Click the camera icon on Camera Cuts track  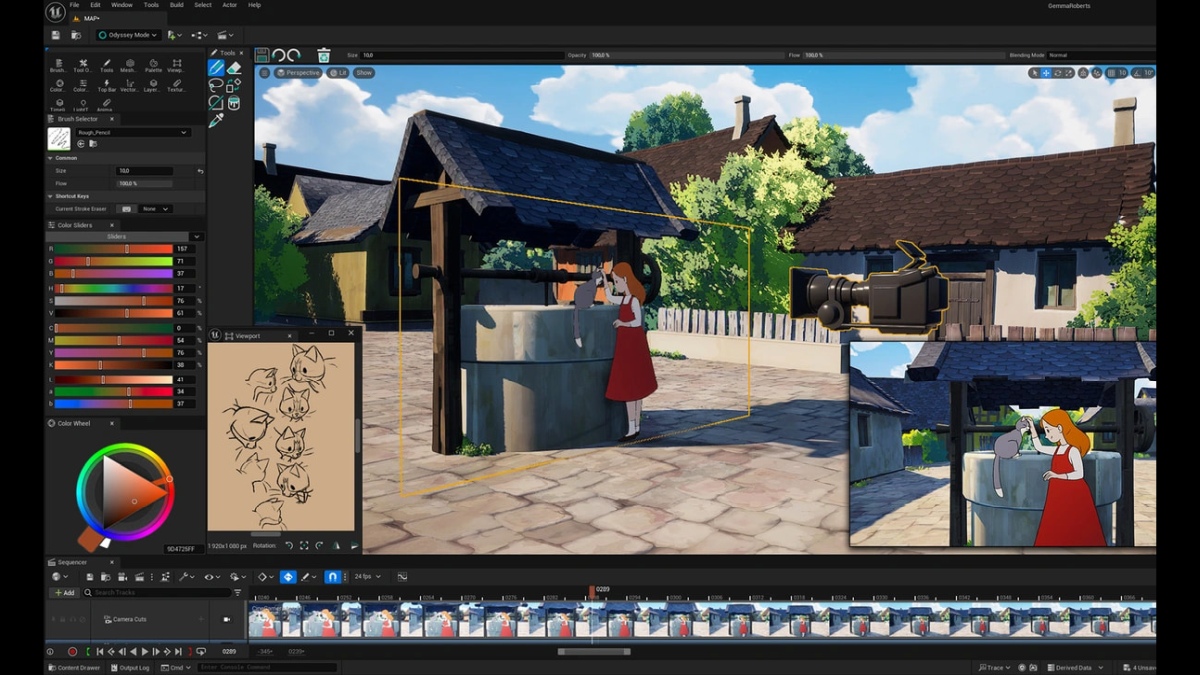227,619
